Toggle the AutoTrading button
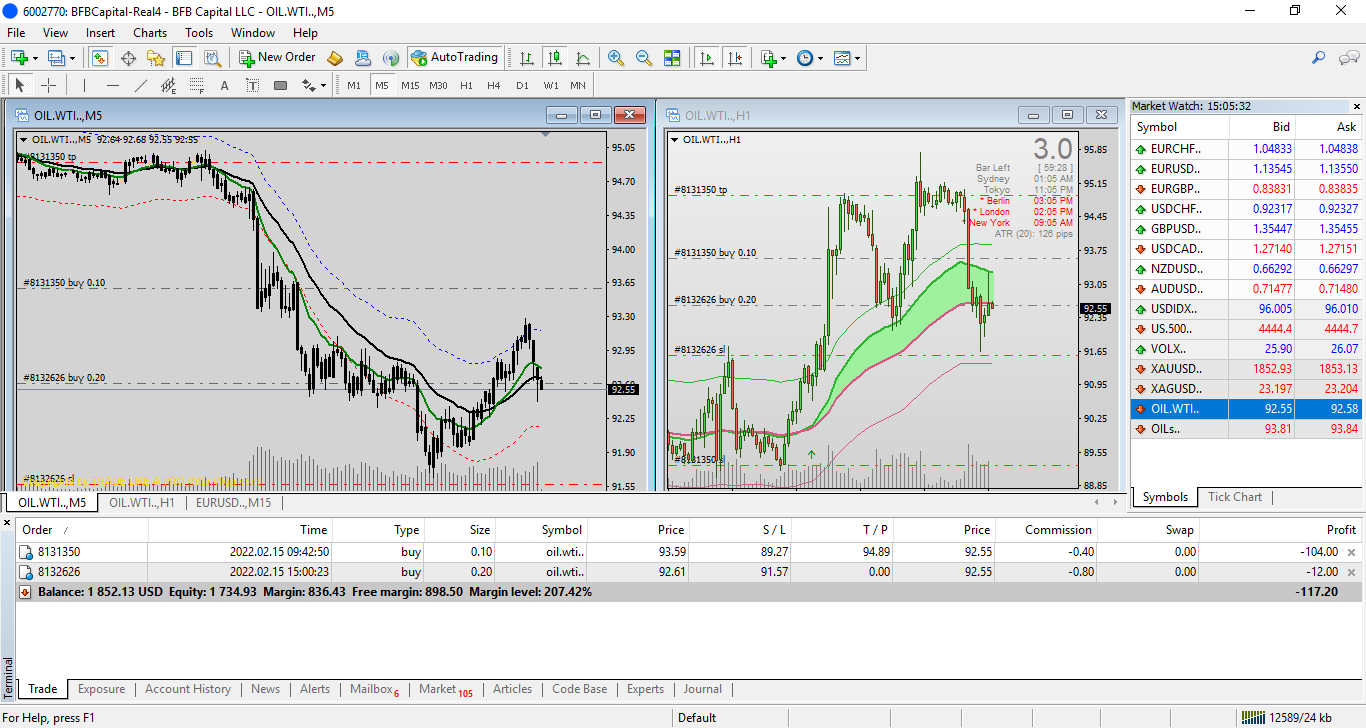 click(x=455, y=58)
